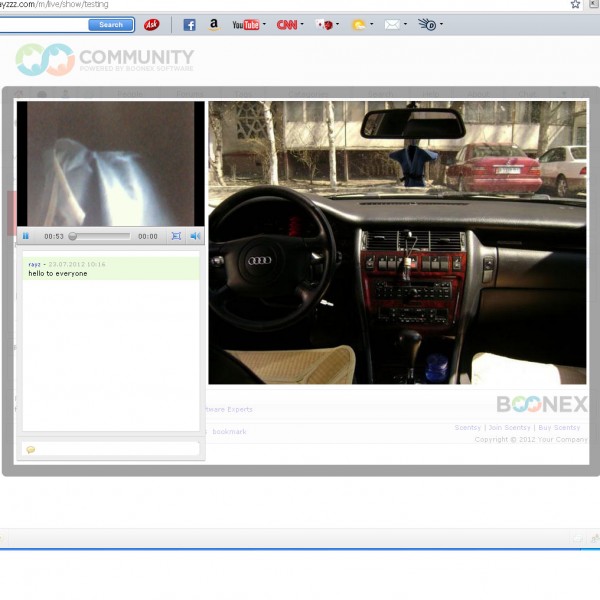Click the email envelope toolbar icon

[x=392, y=25]
